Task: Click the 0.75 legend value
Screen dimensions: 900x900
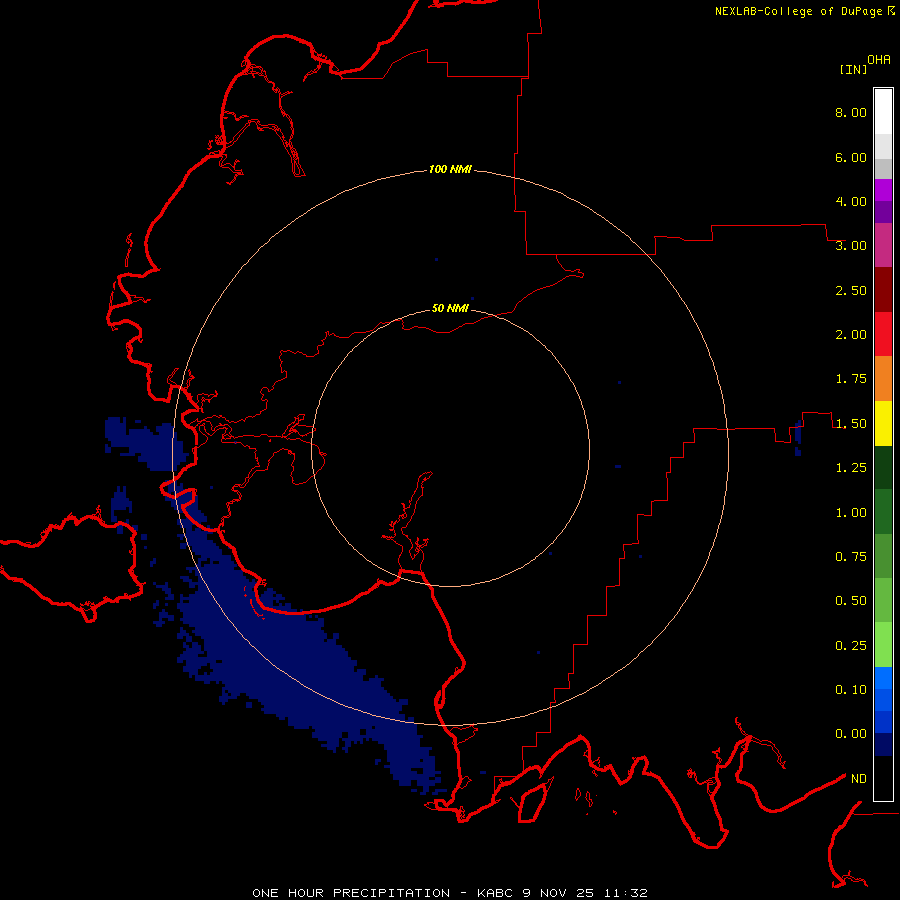Action: point(851,557)
